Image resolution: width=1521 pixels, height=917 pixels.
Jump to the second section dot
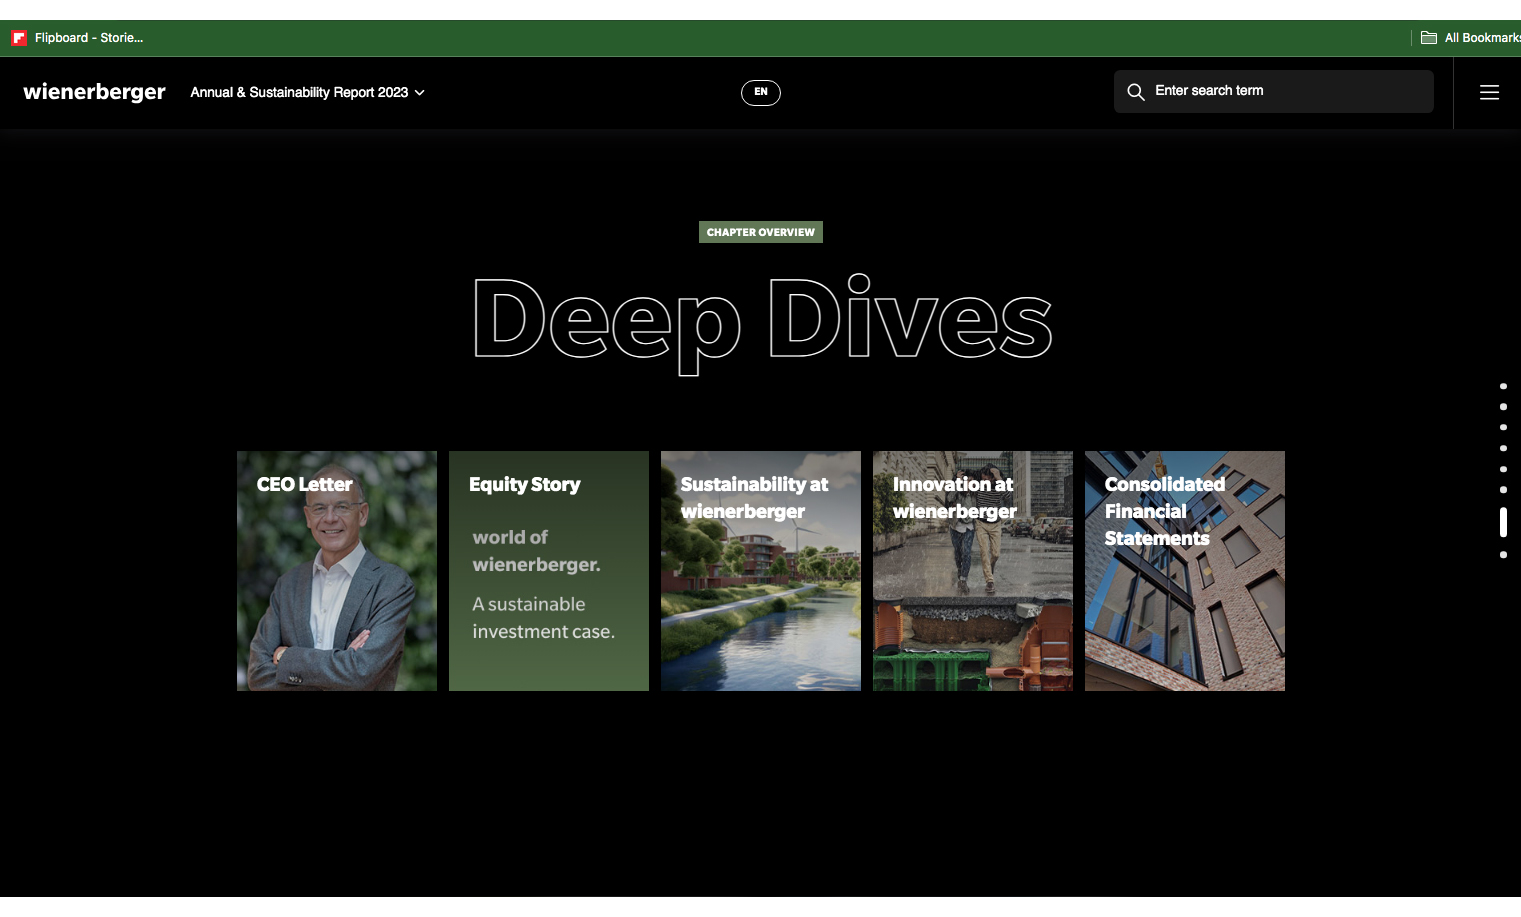pos(1503,407)
